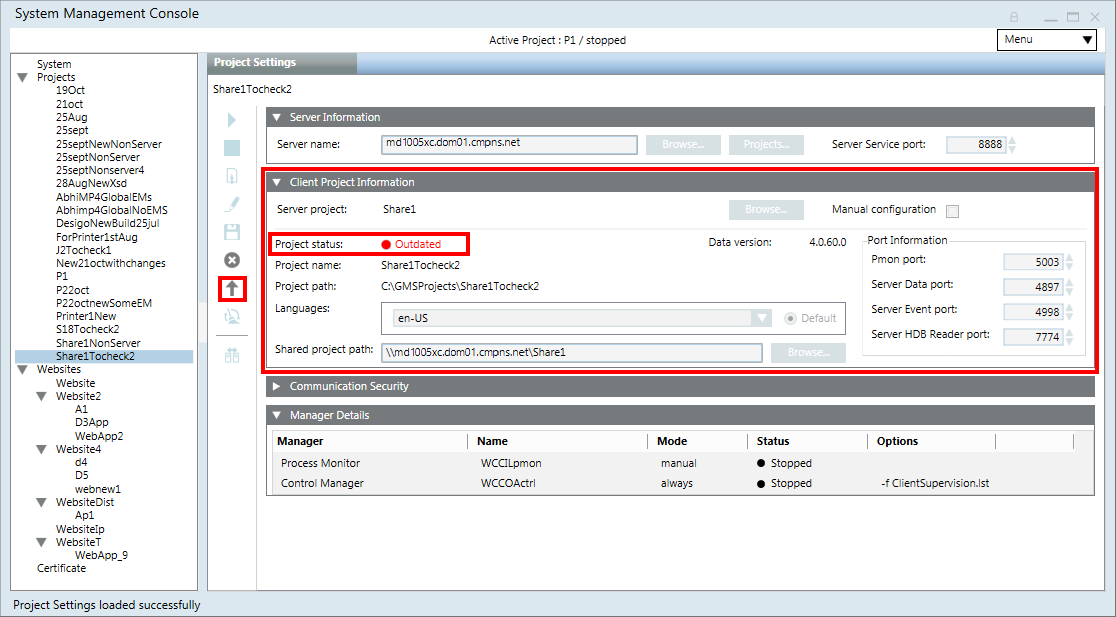Click the restore/refresh icon below upgrade arrow
The image size is (1116, 617).
pos(232,316)
